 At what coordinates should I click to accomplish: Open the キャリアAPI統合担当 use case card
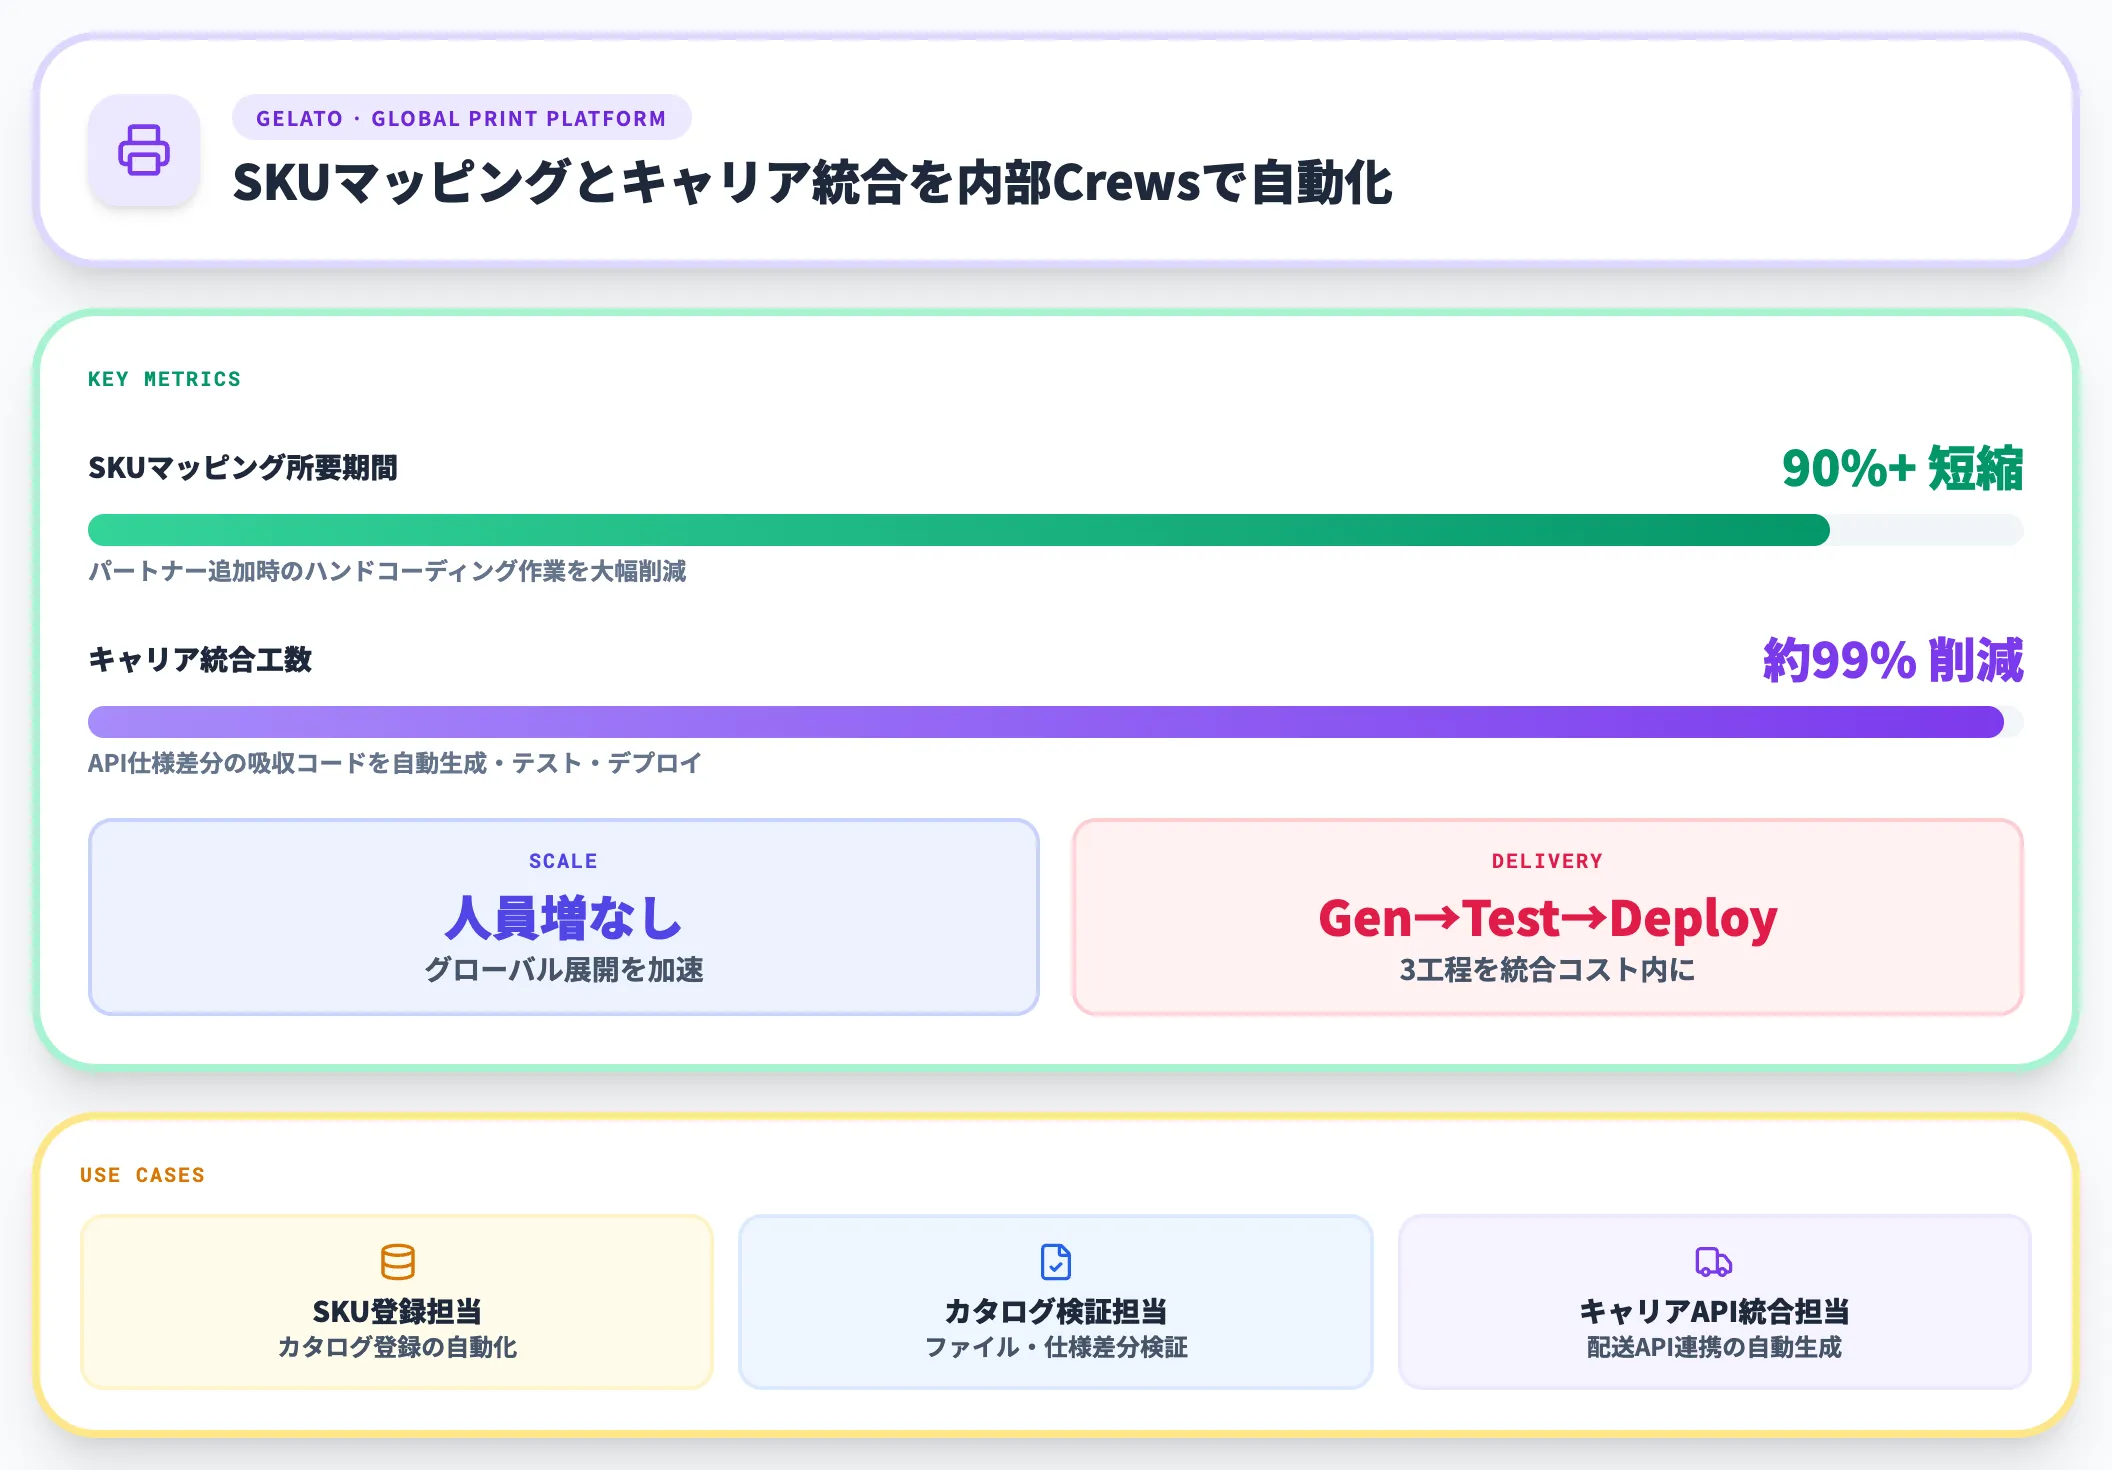point(1714,1302)
